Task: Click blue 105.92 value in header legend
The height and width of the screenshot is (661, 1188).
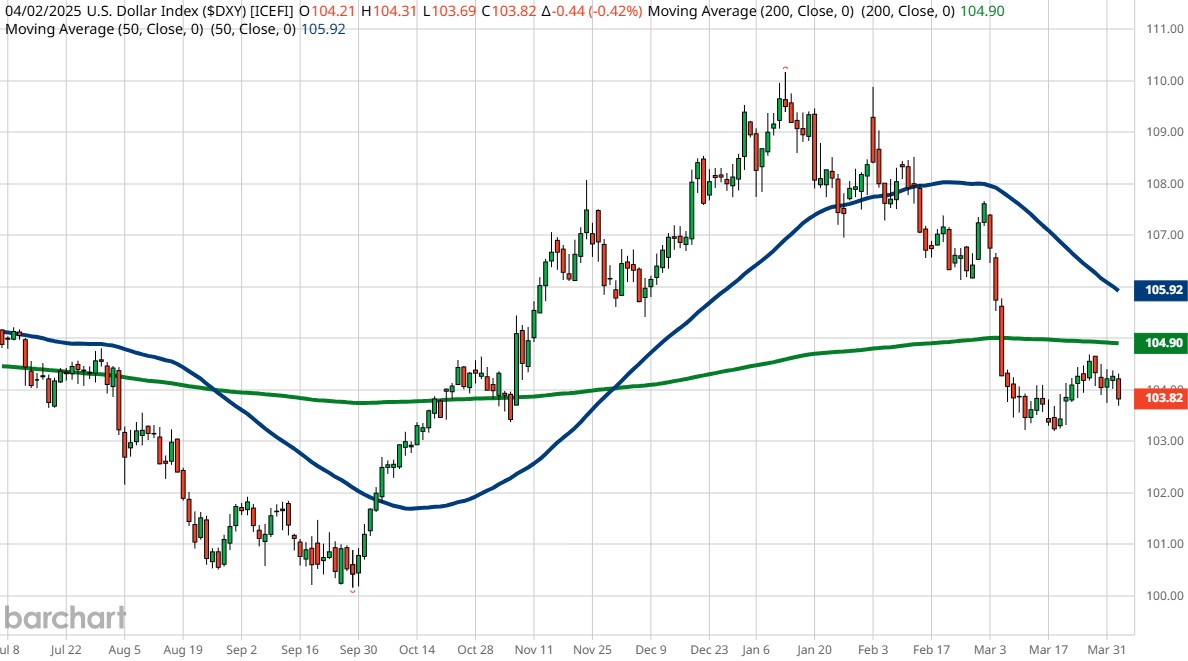Action: (x=323, y=29)
